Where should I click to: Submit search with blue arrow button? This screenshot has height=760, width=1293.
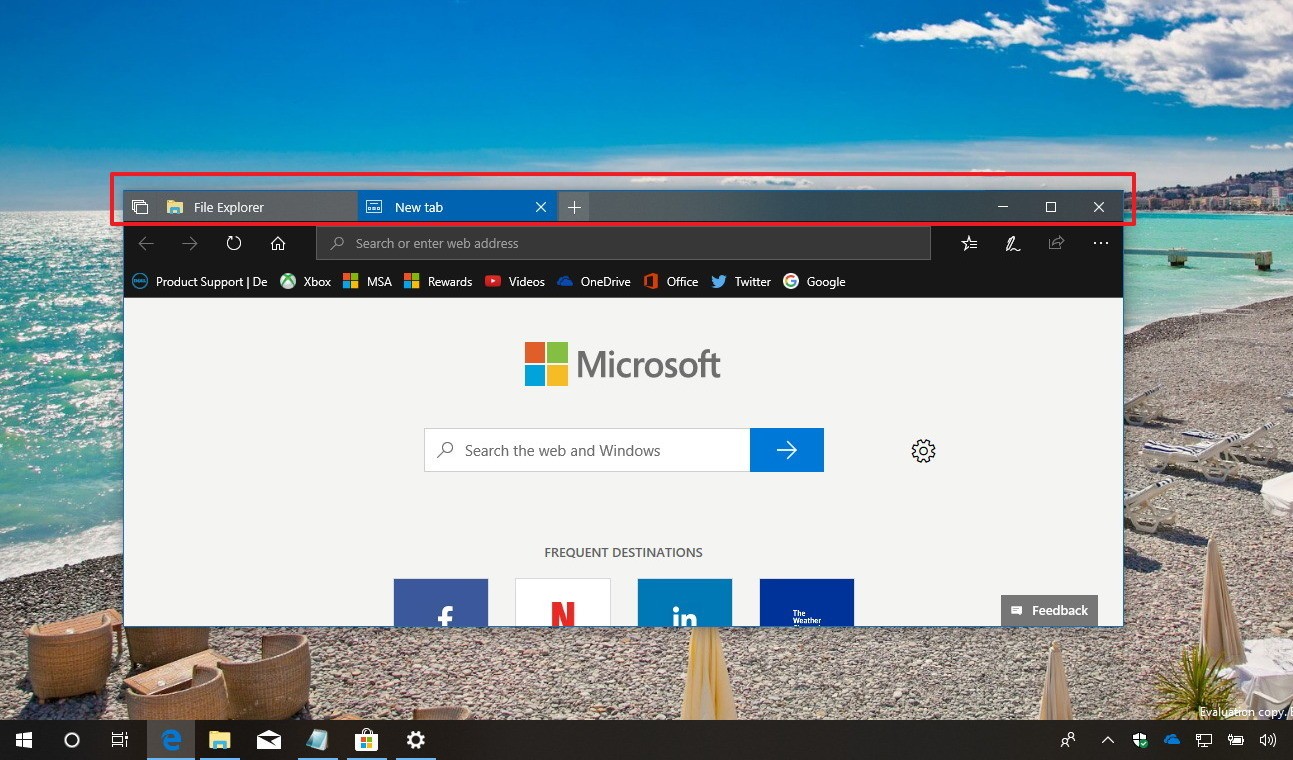point(787,450)
